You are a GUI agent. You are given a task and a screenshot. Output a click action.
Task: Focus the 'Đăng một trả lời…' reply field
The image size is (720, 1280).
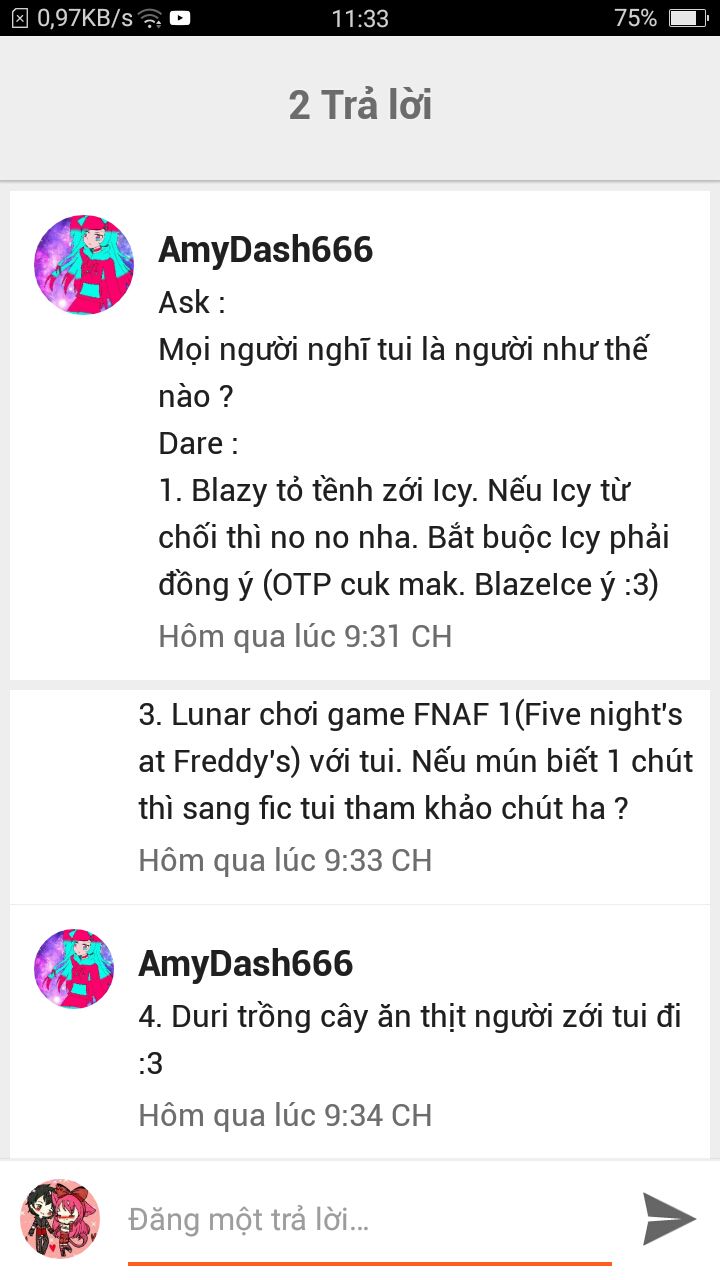tap(370, 1220)
